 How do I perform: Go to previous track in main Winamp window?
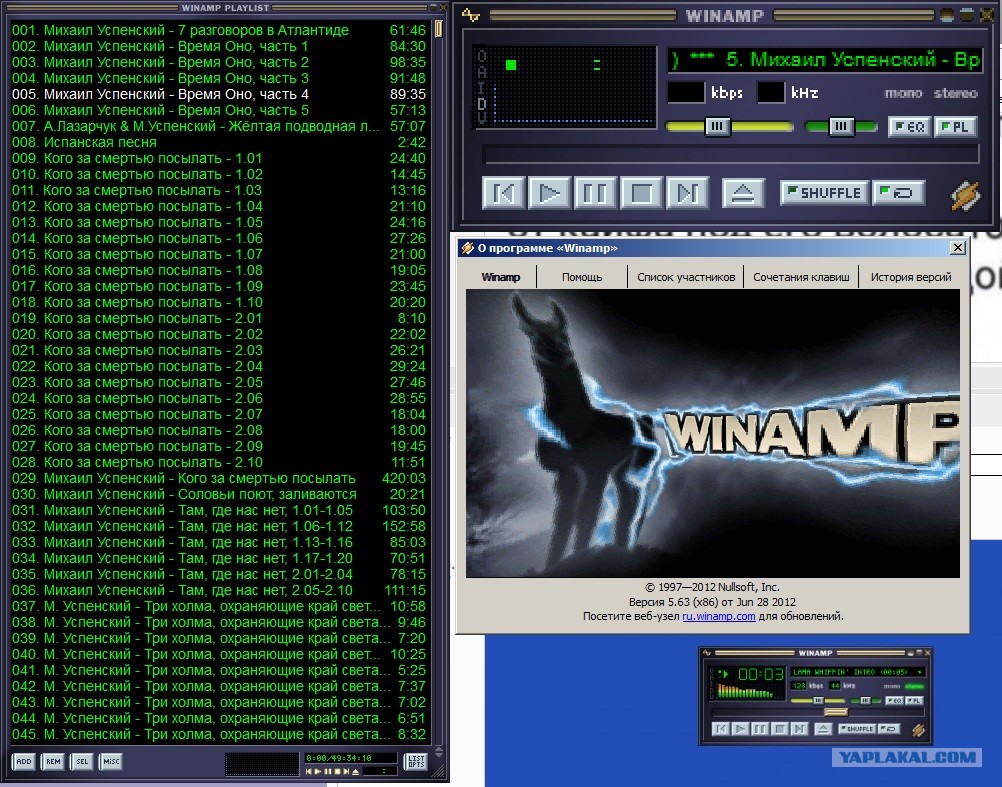click(504, 193)
